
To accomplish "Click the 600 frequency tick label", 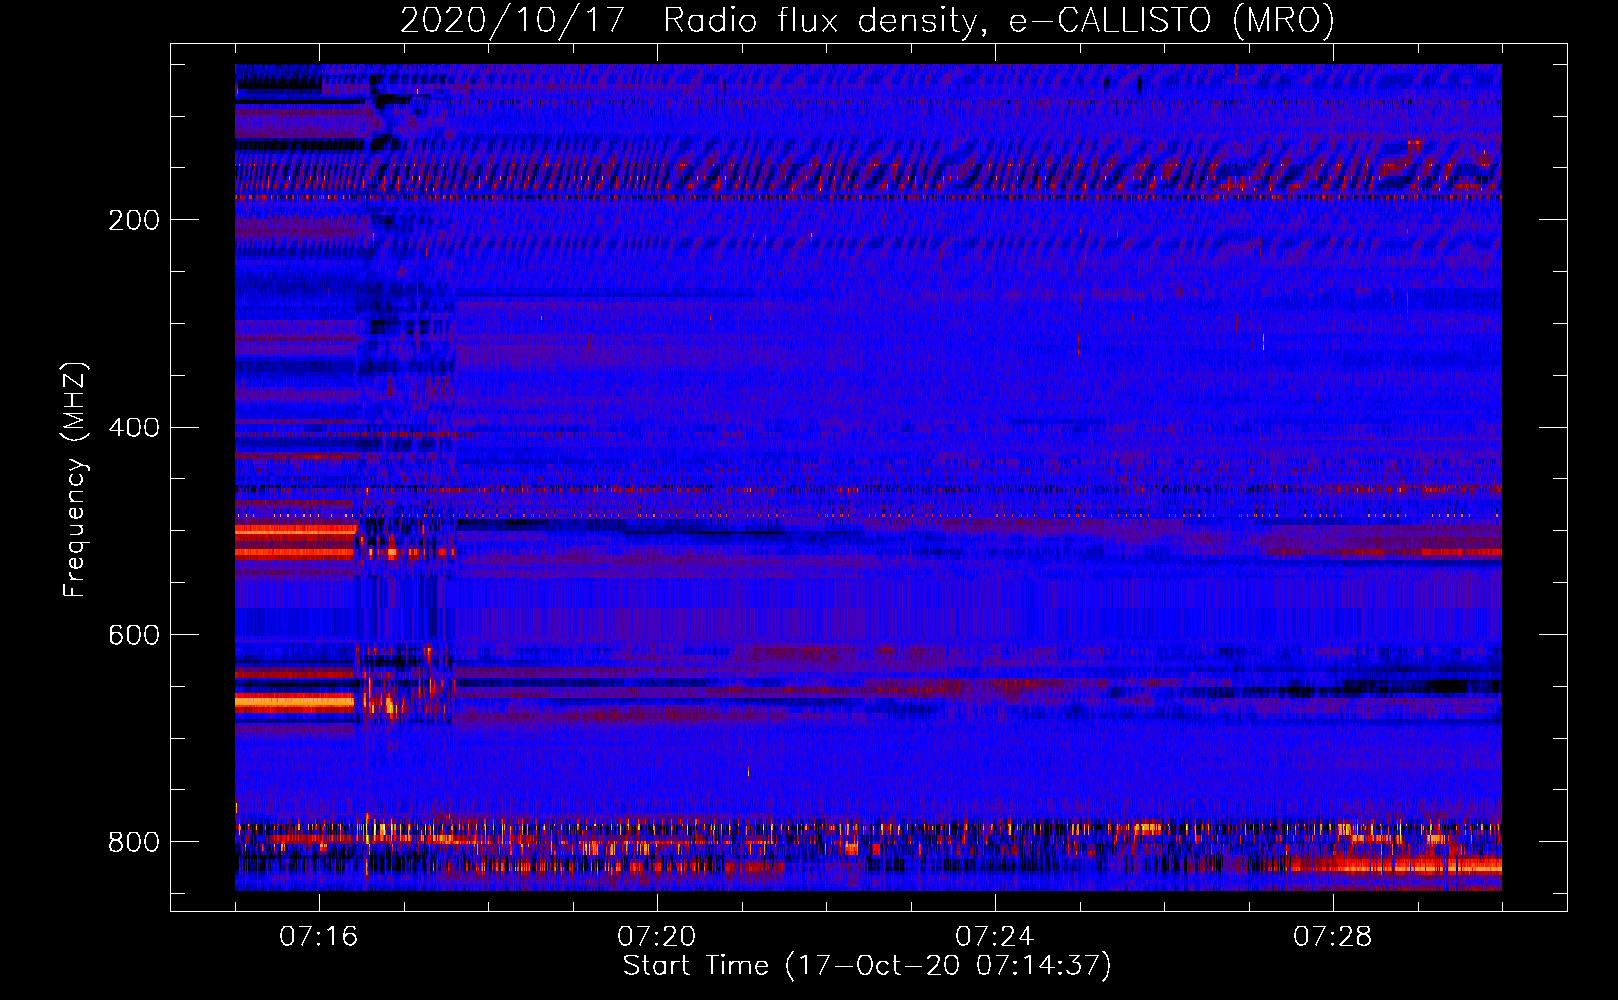I will point(134,635).
